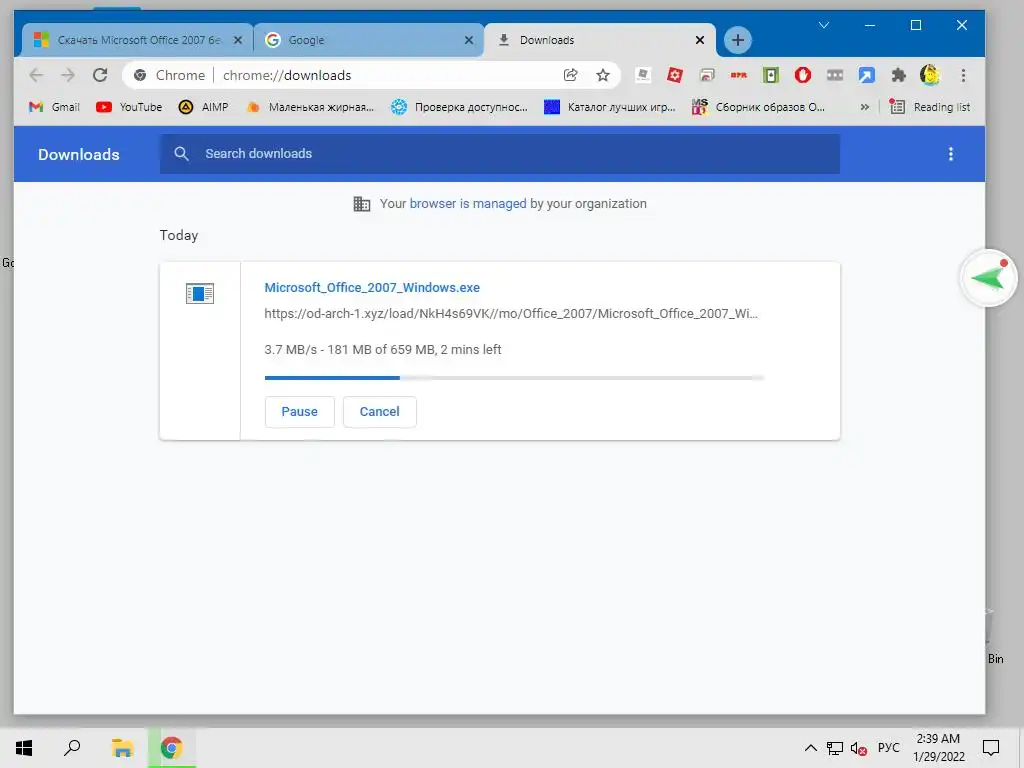Open Маленькая жирная bookmark

(x=310, y=107)
